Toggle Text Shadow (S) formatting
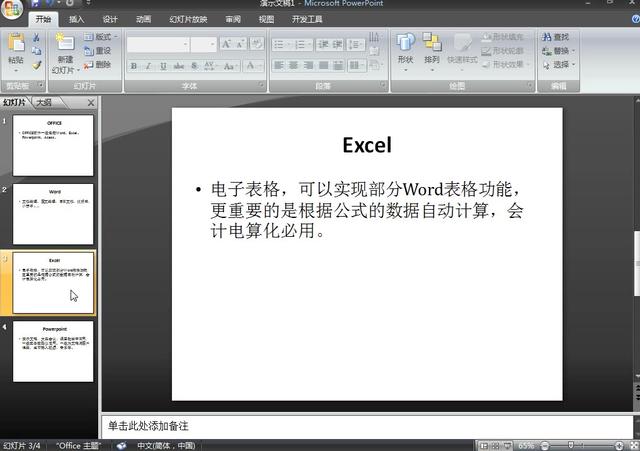640x451 pixels. [194, 66]
